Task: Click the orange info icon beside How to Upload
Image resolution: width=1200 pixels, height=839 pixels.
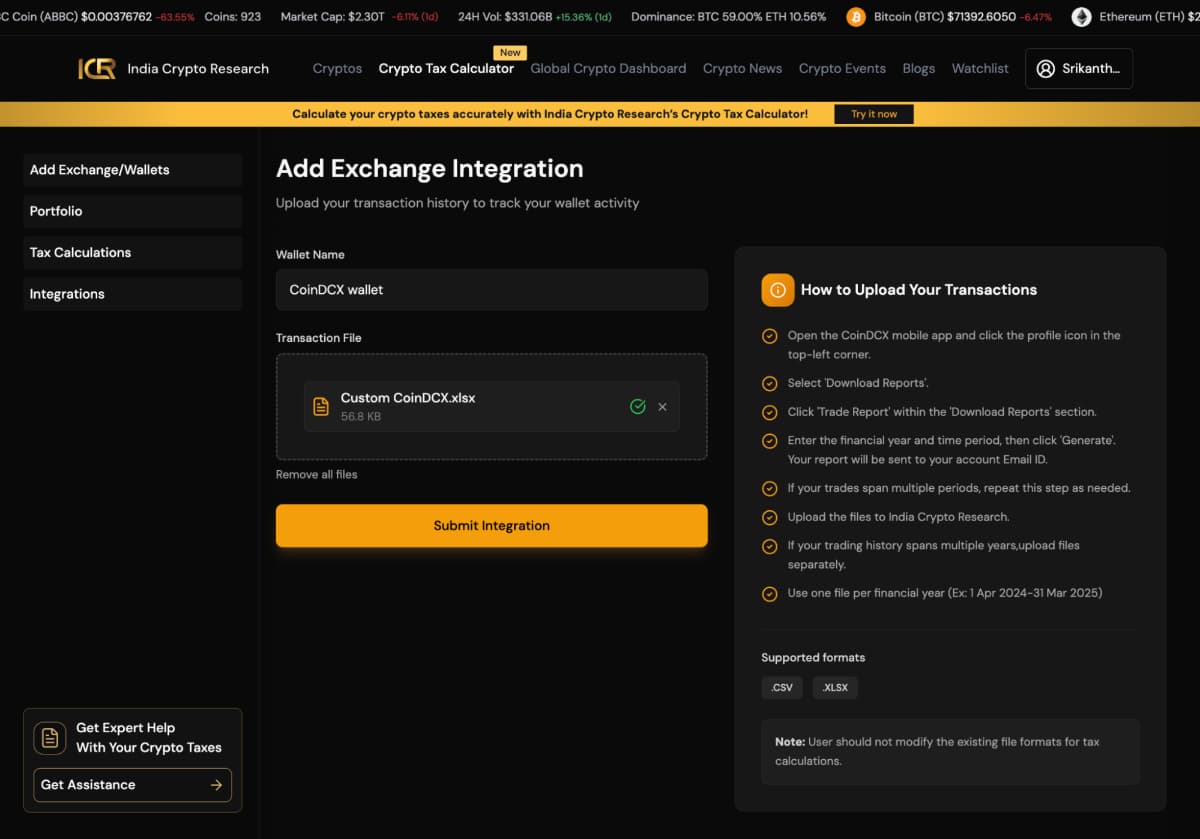Action: [777, 290]
